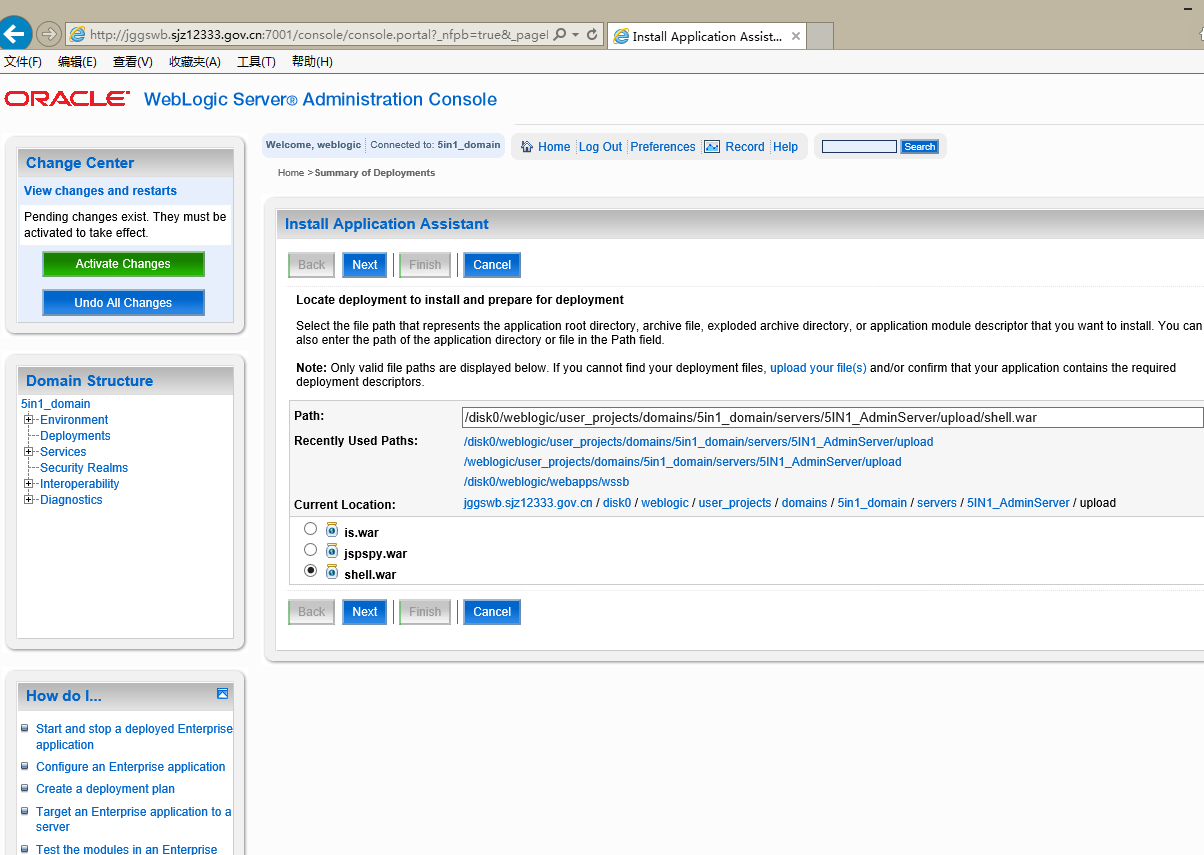Click the is.war archive file icon
Image resolution: width=1204 pixels, height=855 pixels.
pyautogui.click(x=332, y=530)
